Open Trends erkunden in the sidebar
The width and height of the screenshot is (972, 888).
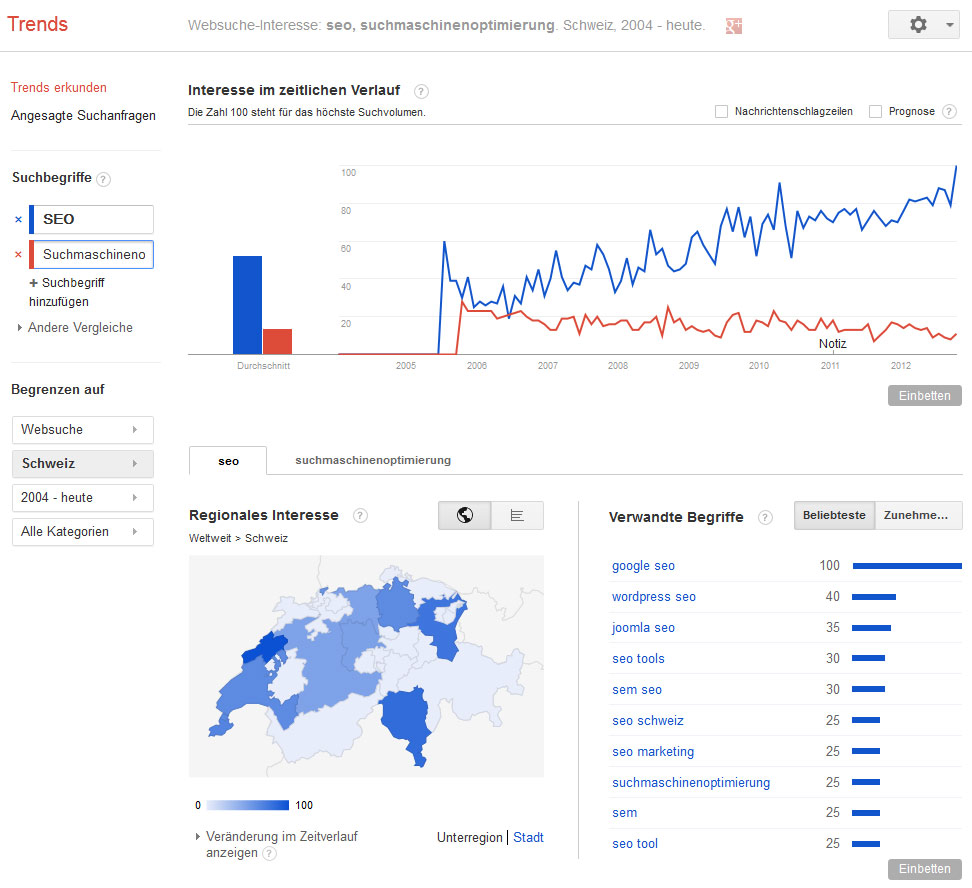tap(58, 87)
